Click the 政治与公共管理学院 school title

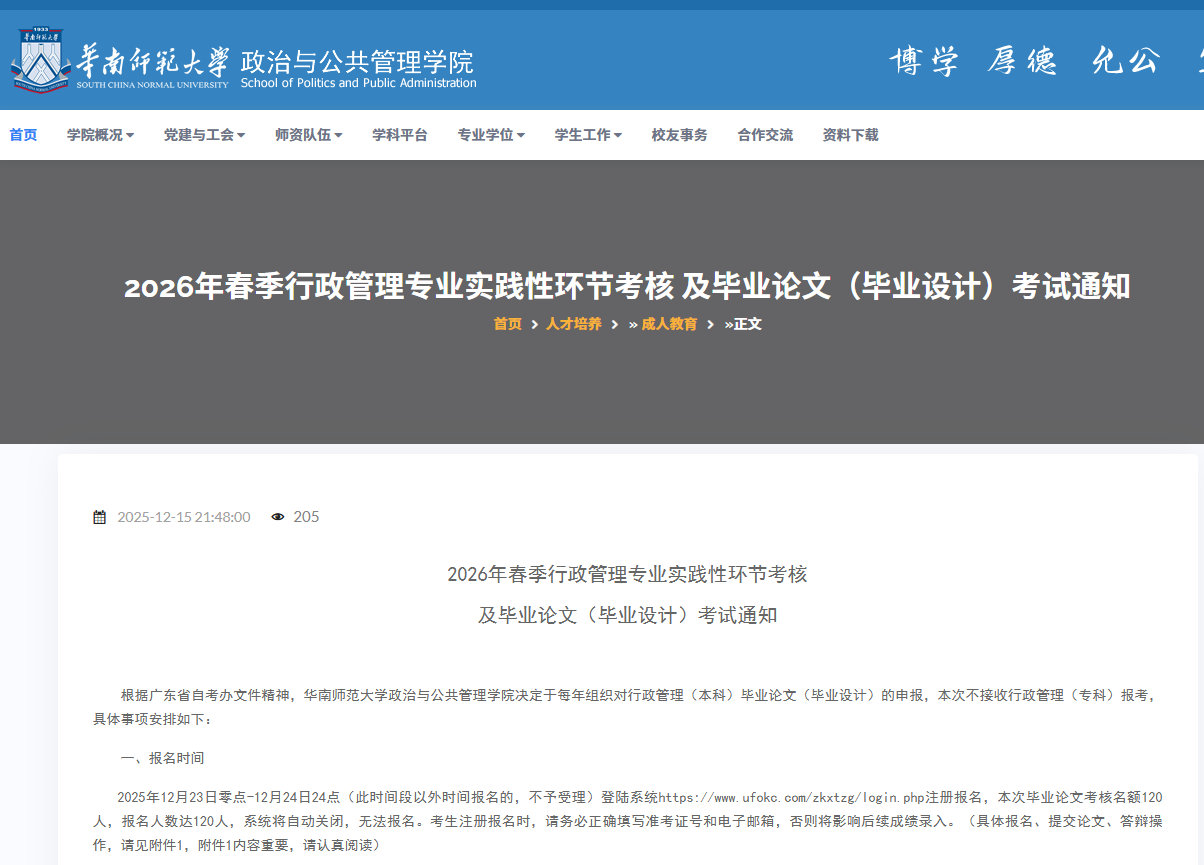357,61
